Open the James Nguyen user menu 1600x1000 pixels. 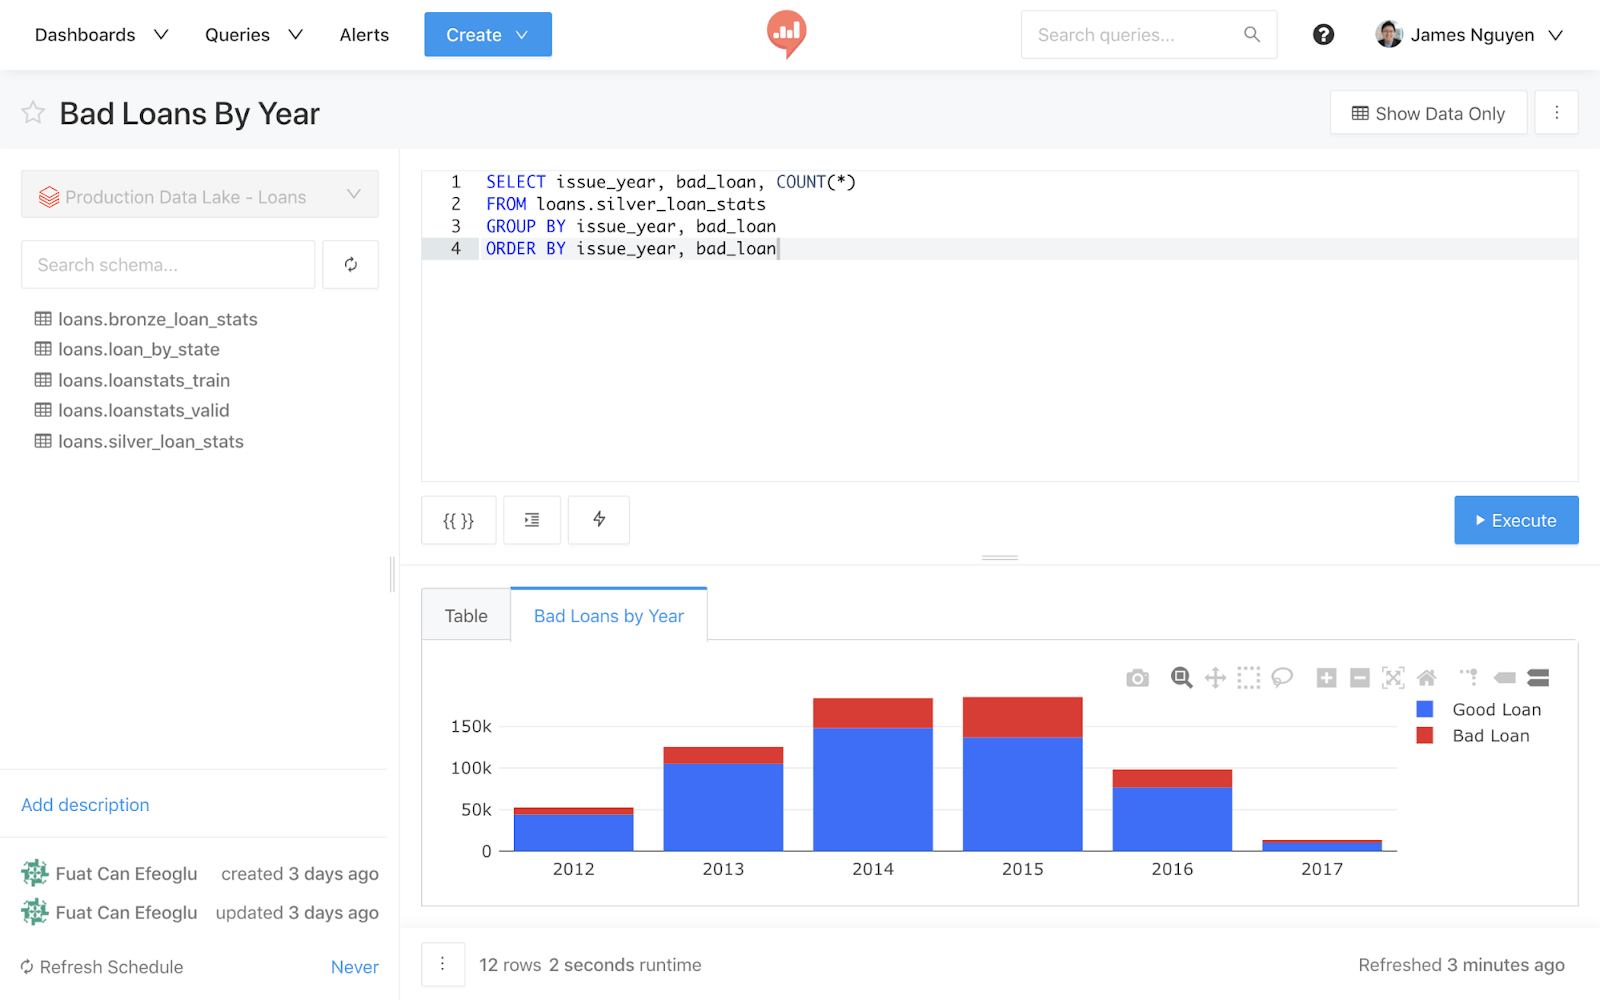tap(1469, 35)
